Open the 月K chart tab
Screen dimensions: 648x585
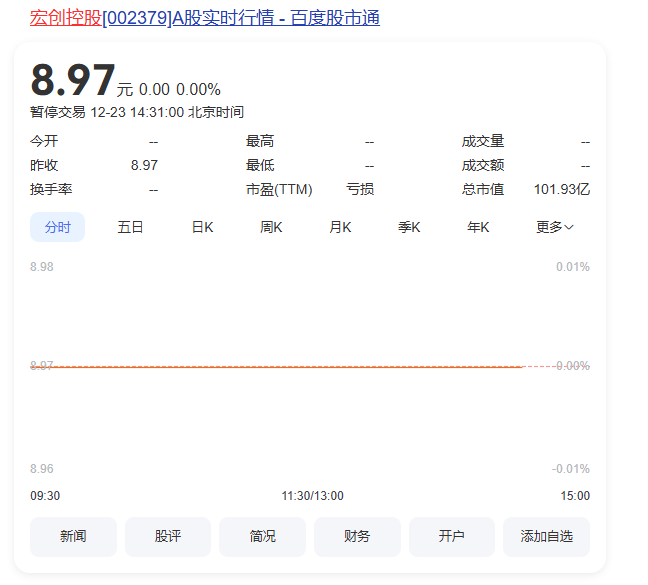tap(340, 227)
